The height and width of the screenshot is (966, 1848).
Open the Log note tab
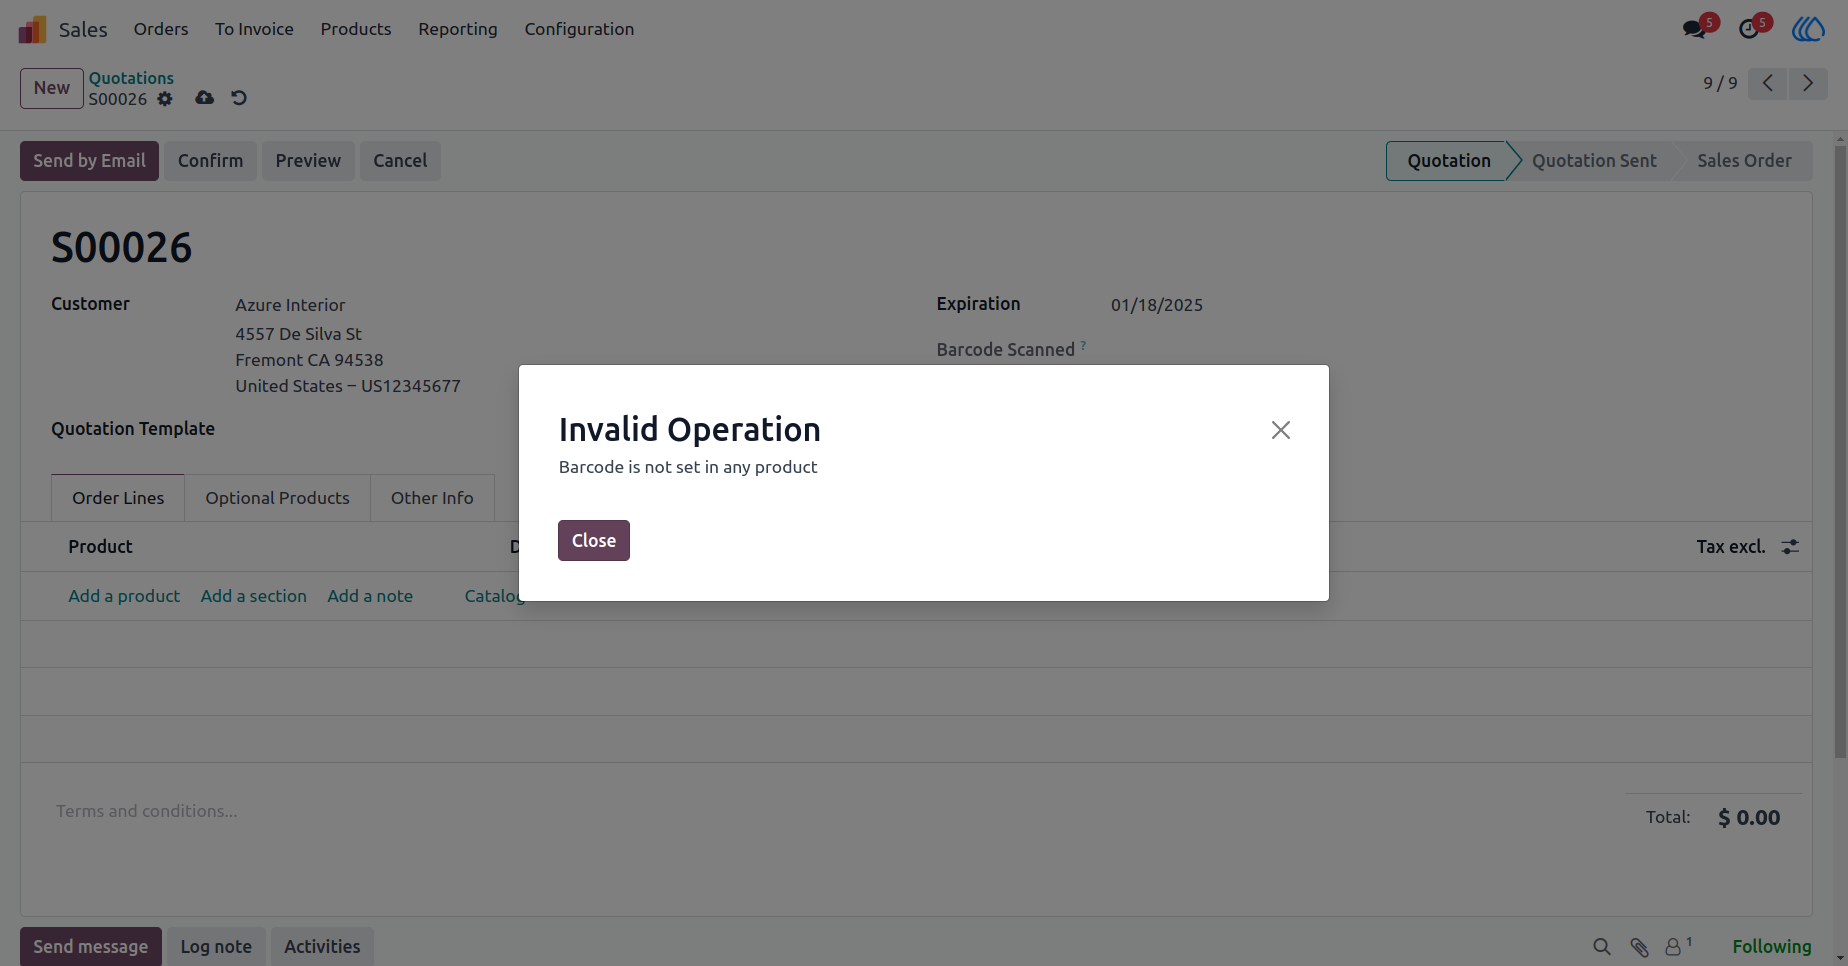pyautogui.click(x=216, y=947)
